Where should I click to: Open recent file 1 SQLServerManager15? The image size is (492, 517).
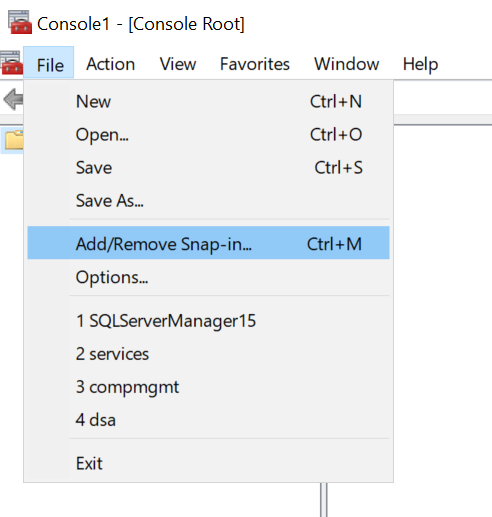208,321
